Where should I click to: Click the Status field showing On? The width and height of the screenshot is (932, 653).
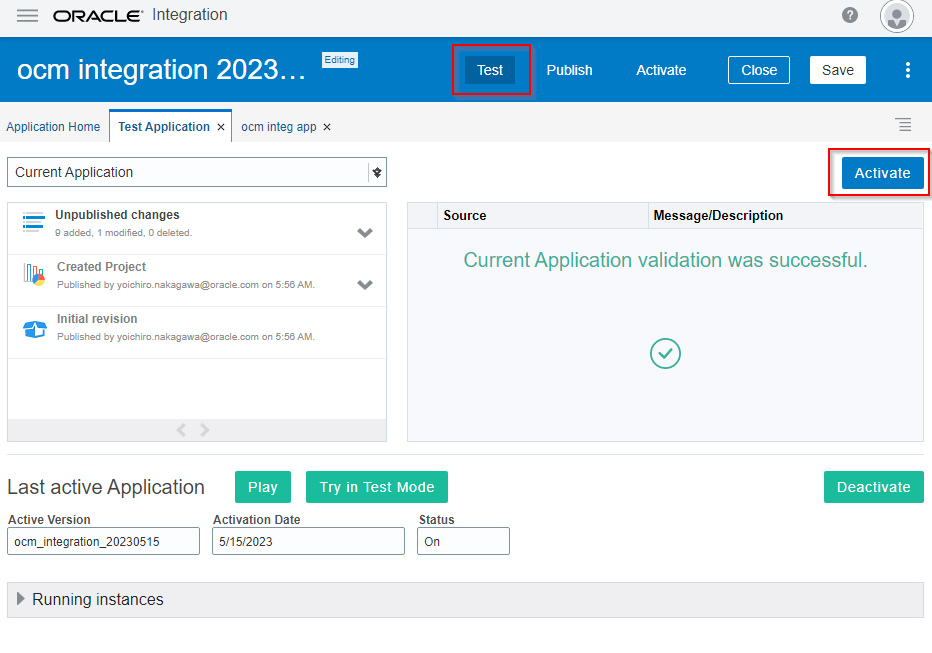click(463, 541)
